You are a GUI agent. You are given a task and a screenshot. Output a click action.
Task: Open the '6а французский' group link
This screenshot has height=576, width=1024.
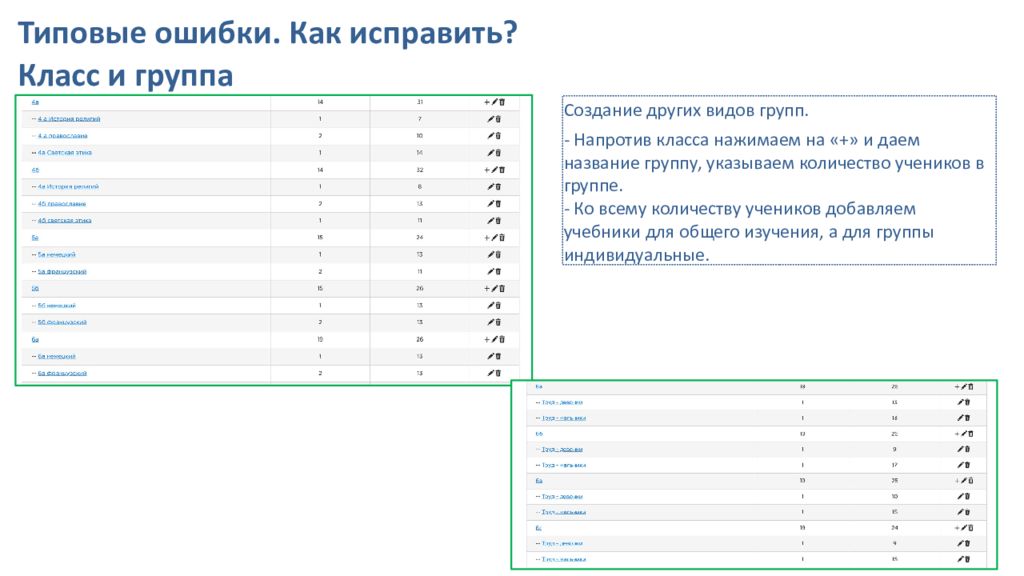click(x=61, y=374)
